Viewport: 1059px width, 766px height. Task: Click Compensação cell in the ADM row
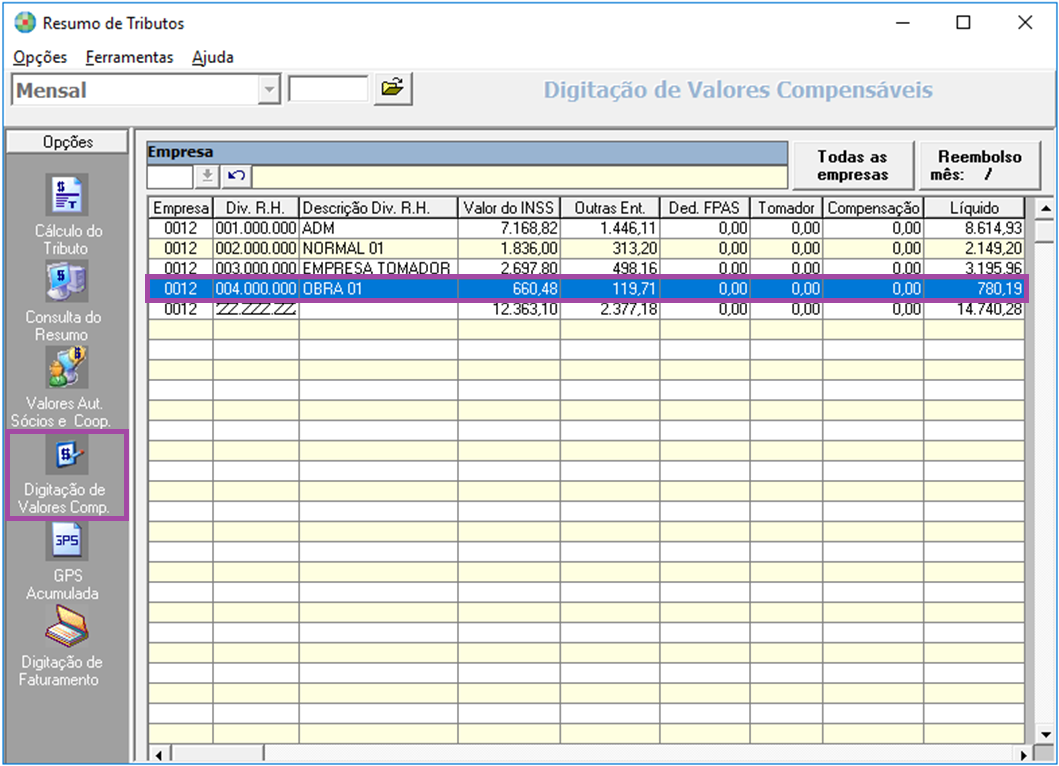coord(873,228)
